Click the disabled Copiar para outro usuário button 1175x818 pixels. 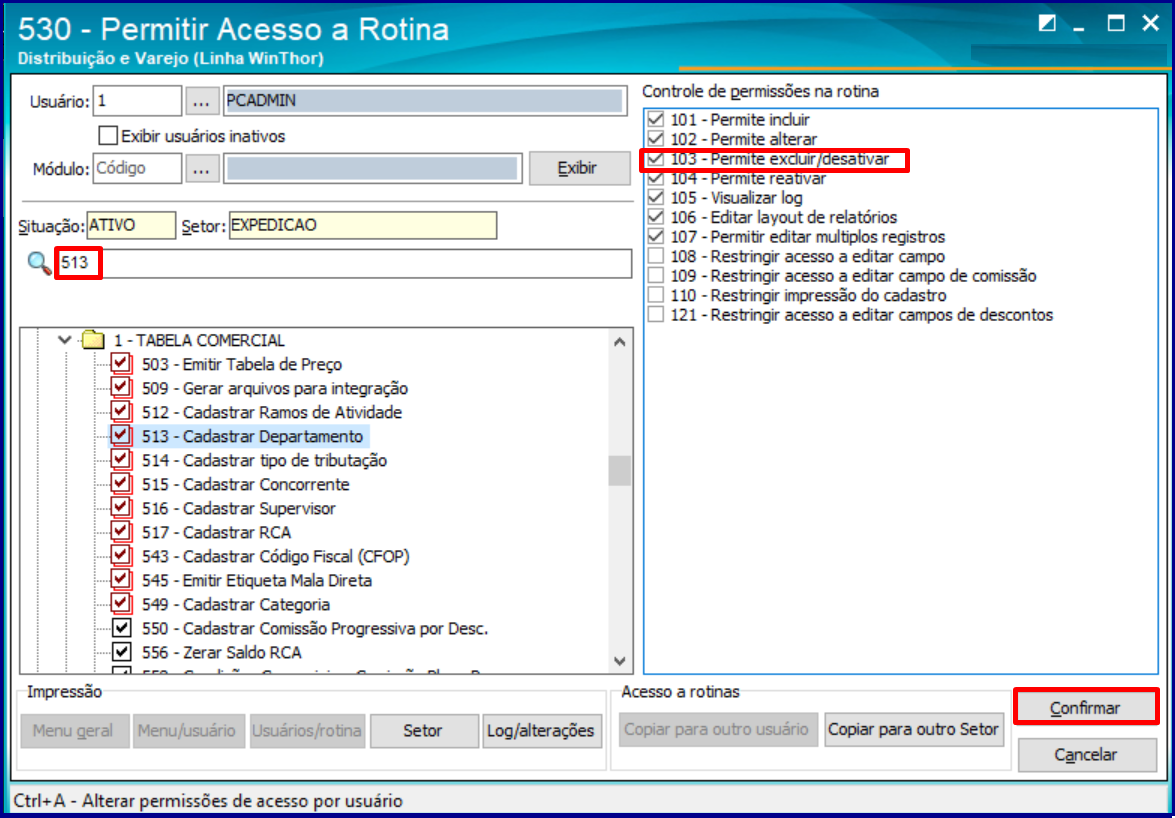[x=716, y=730]
